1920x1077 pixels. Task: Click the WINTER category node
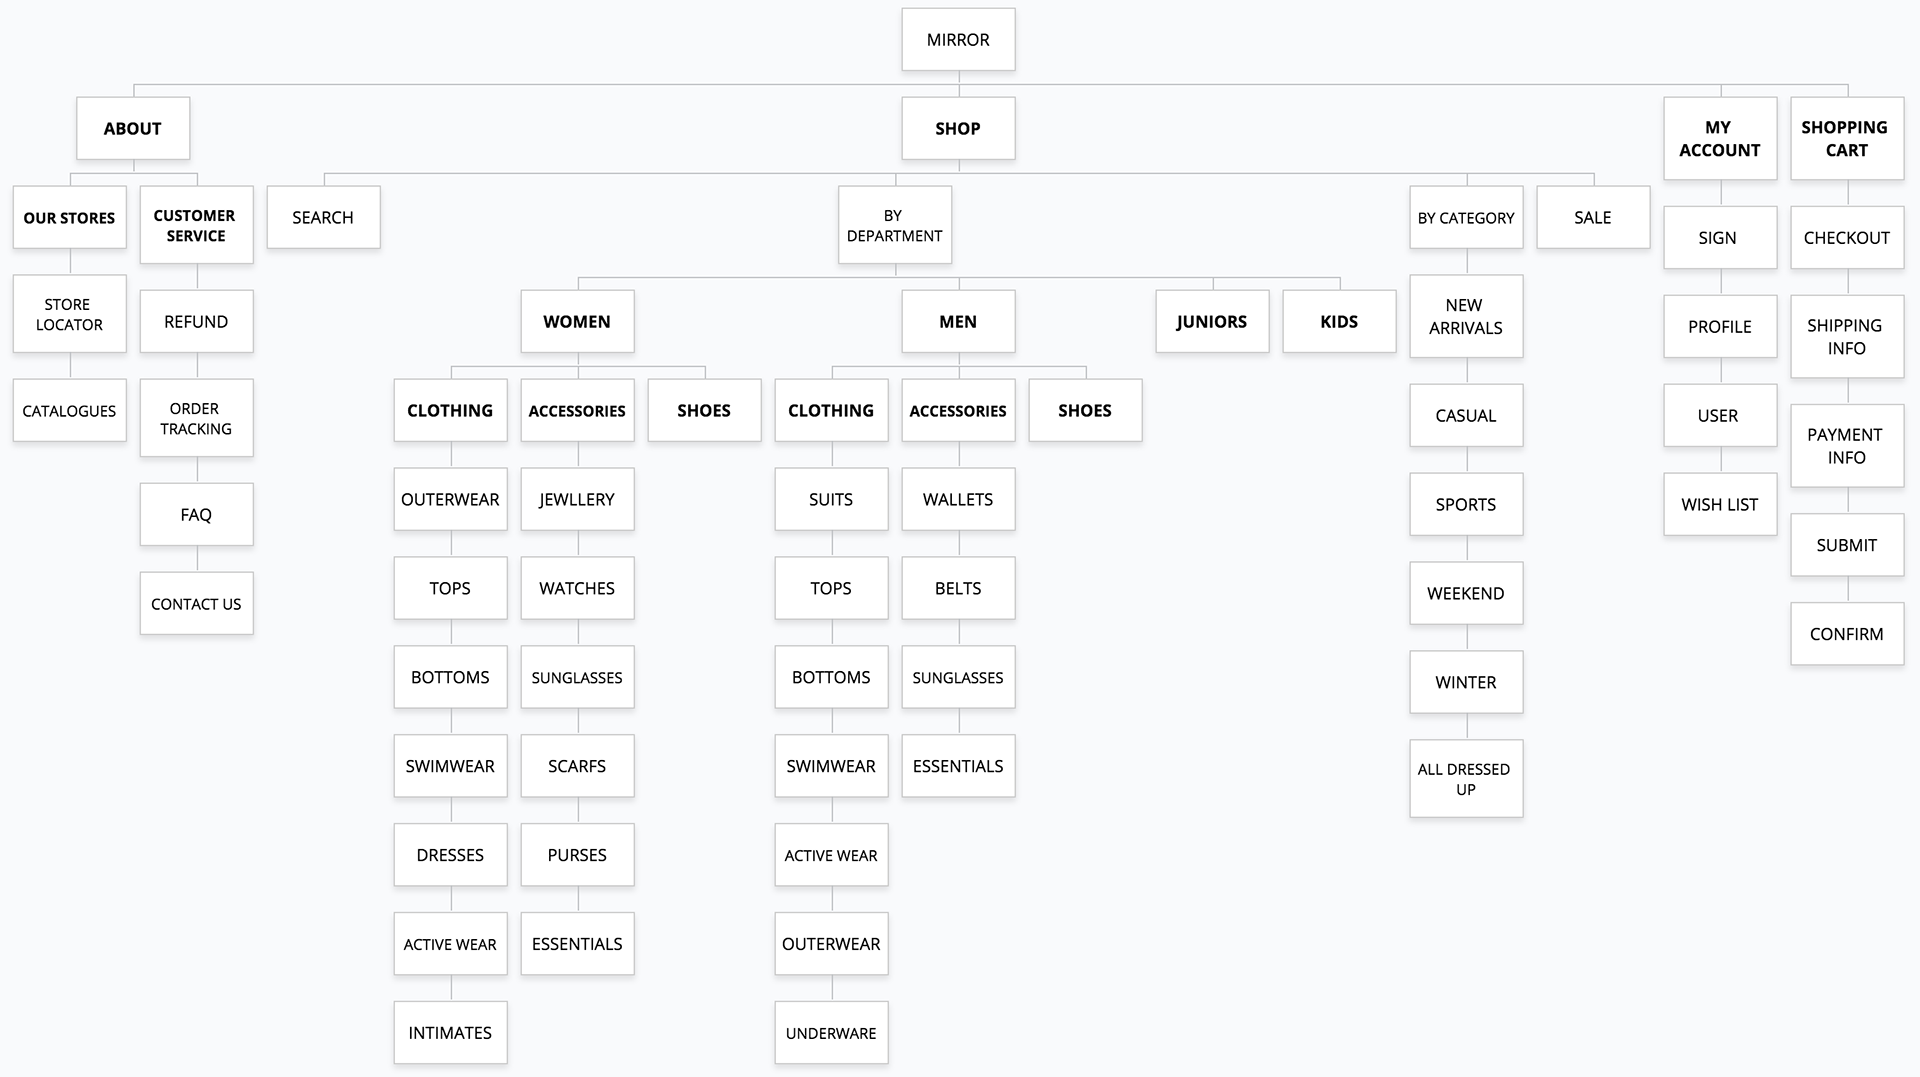pos(1466,682)
